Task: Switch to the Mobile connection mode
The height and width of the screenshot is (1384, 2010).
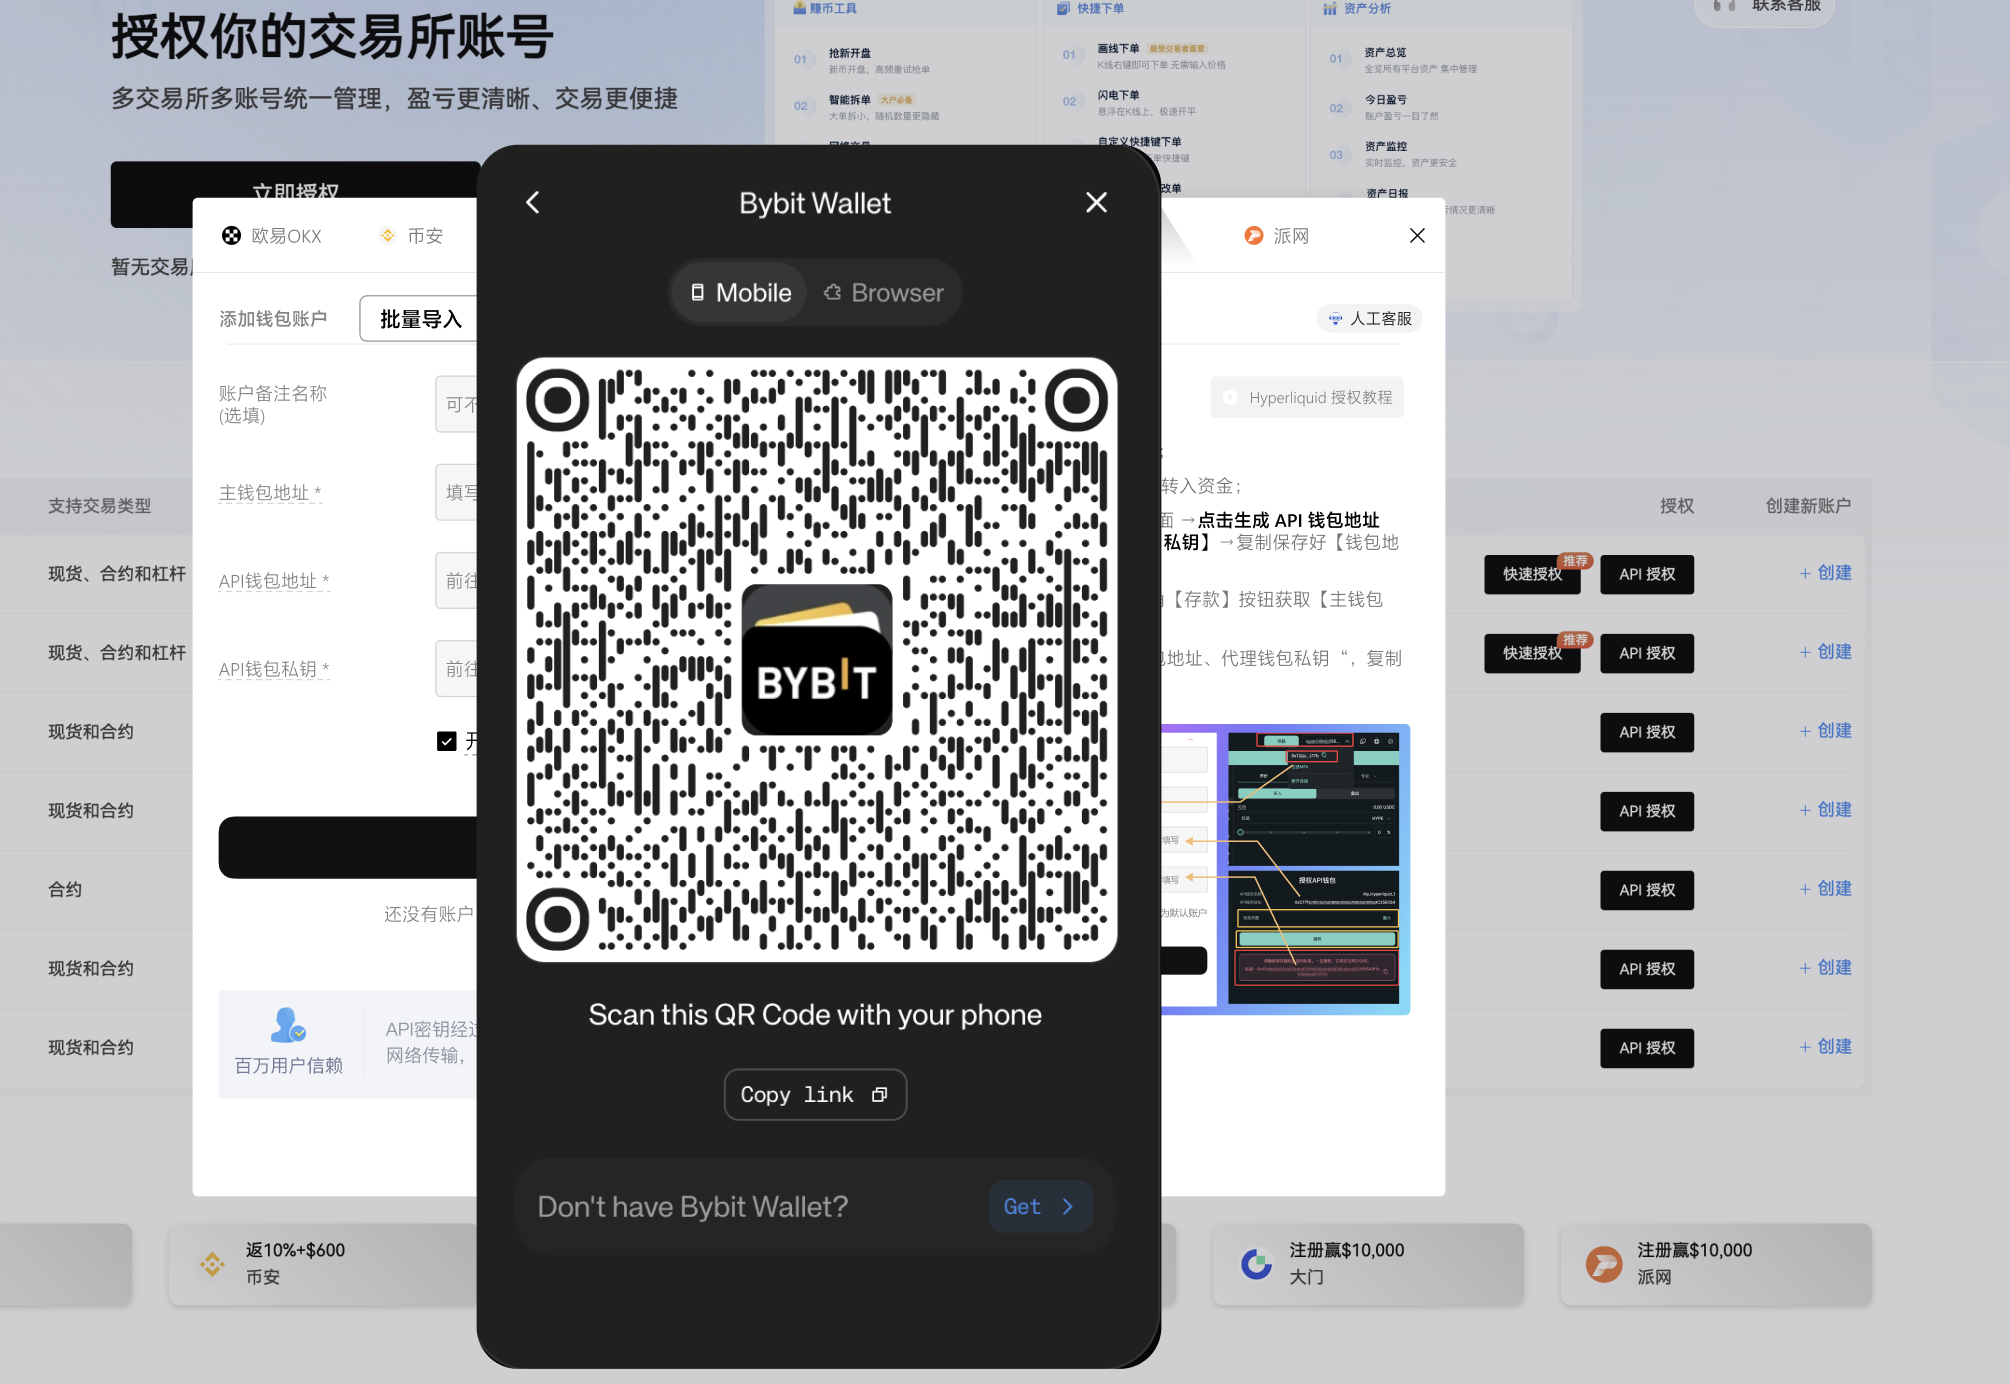Action: tap(740, 293)
